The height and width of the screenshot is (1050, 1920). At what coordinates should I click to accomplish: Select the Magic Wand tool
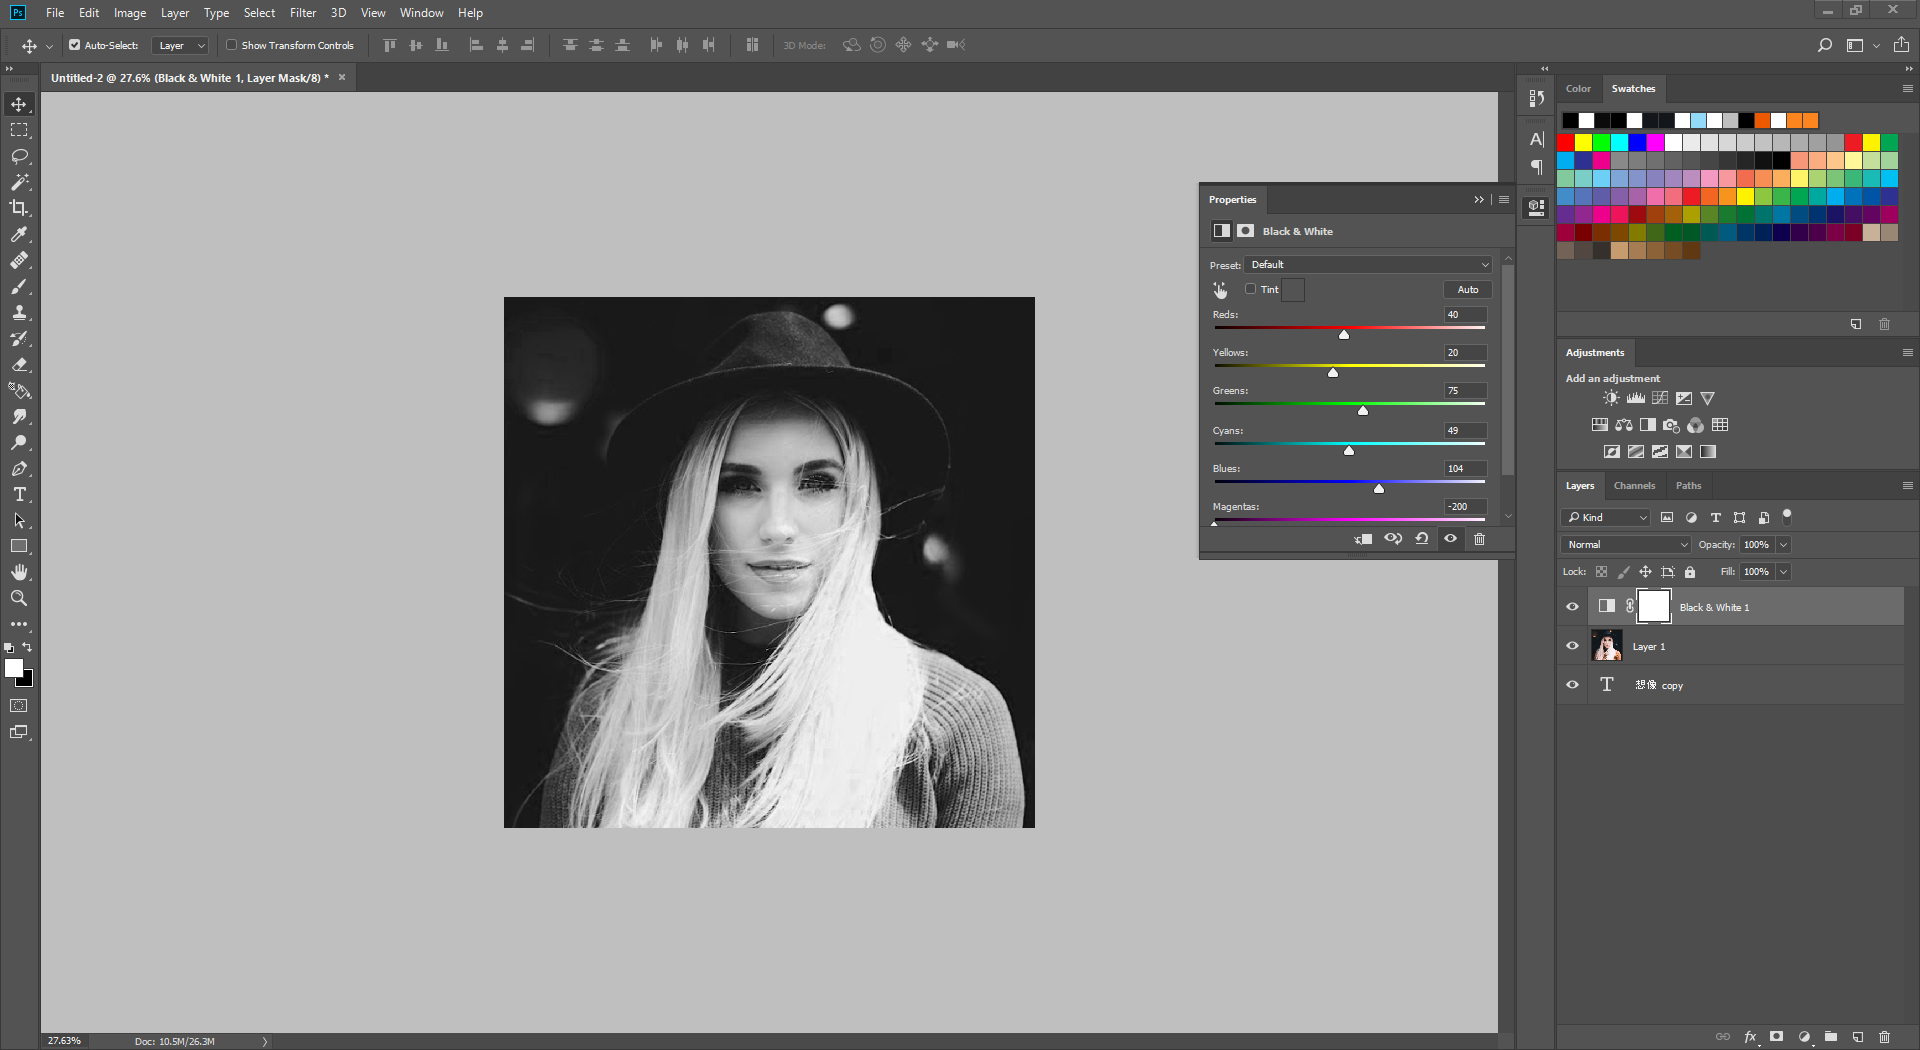coord(19,182)
